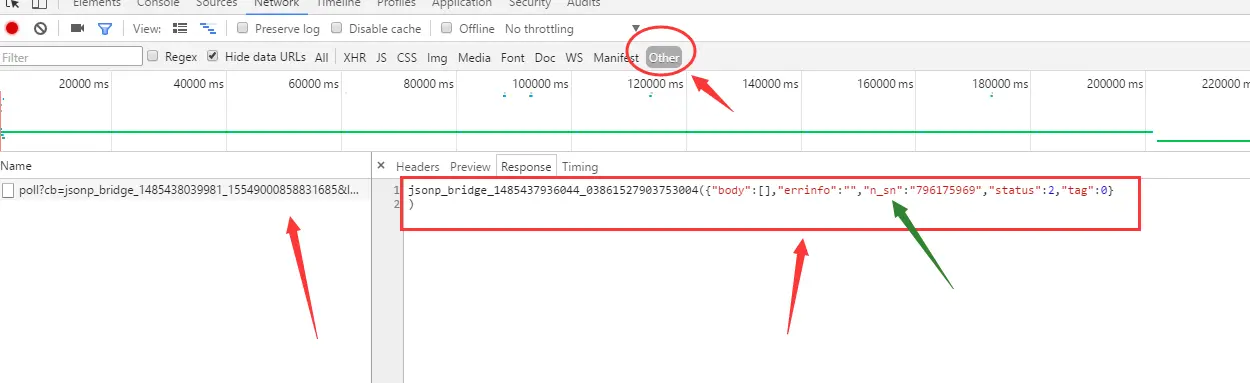Uncheck Hide data URLs

(213, 57)
